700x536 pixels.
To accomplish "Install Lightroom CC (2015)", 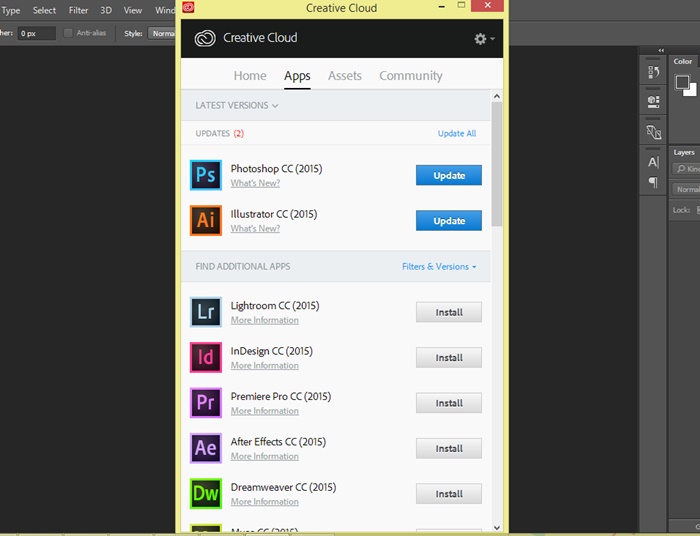I will pyautogui.click(x=449, y=312).
